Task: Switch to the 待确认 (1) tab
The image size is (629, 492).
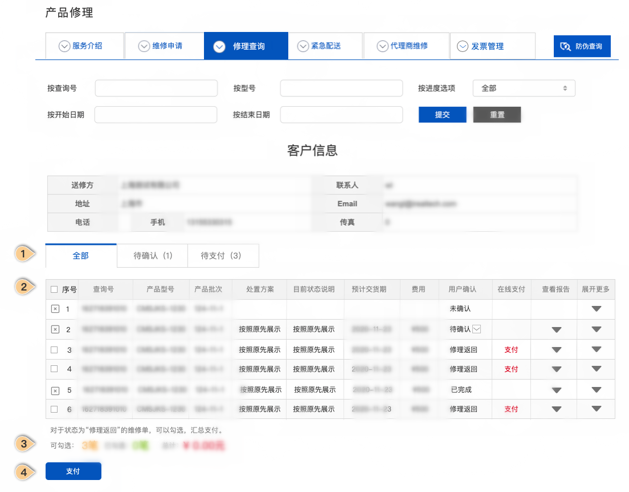Action: click(153, 256)
